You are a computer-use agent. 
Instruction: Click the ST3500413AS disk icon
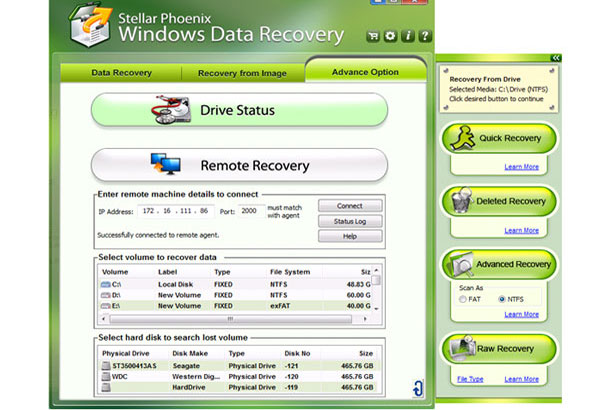point(106,366)
